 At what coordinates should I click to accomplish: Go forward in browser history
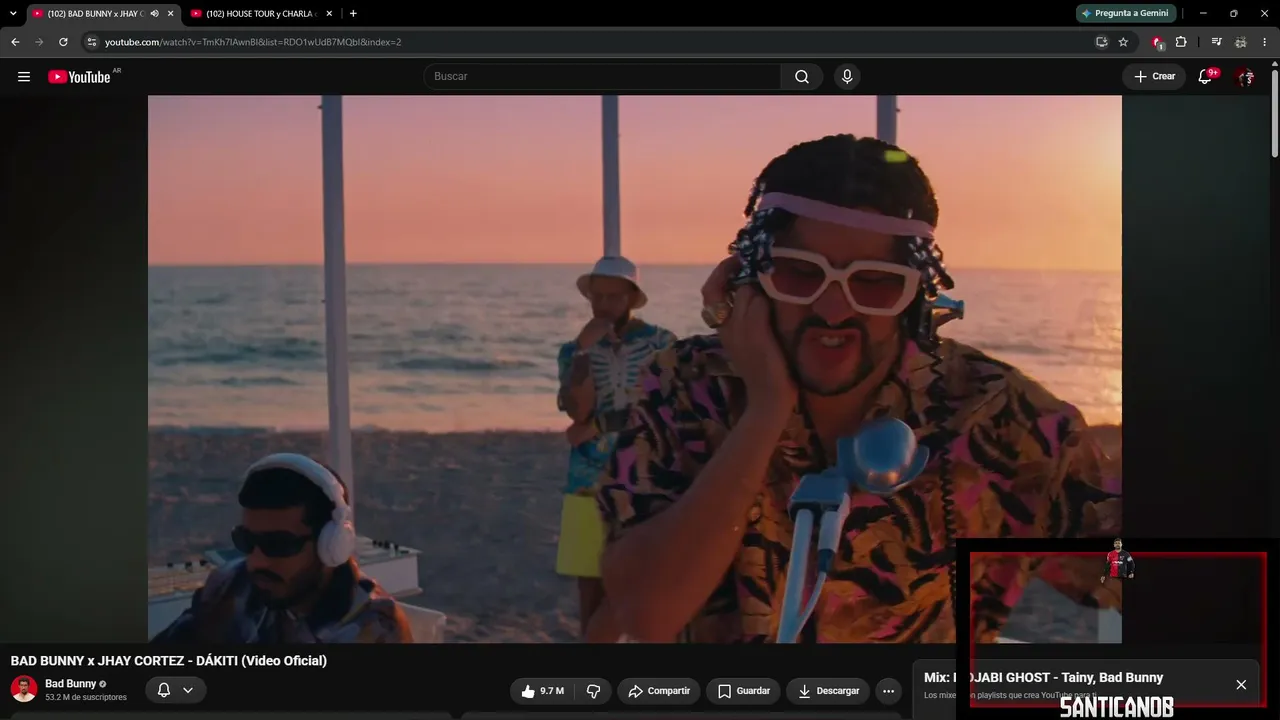click(39, 42)
